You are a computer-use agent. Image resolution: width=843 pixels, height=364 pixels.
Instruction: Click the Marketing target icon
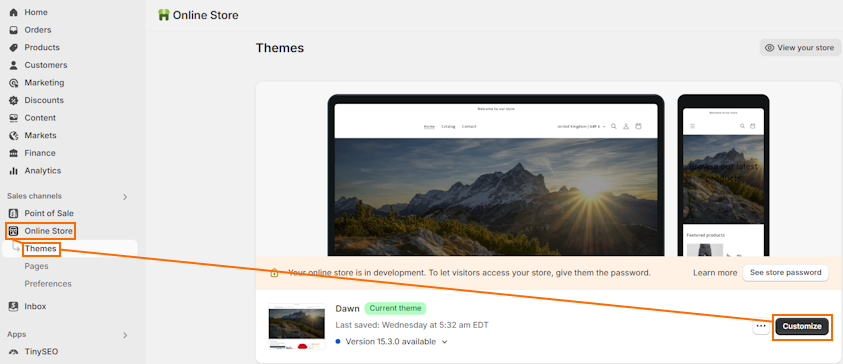click(x=14, y=83)
